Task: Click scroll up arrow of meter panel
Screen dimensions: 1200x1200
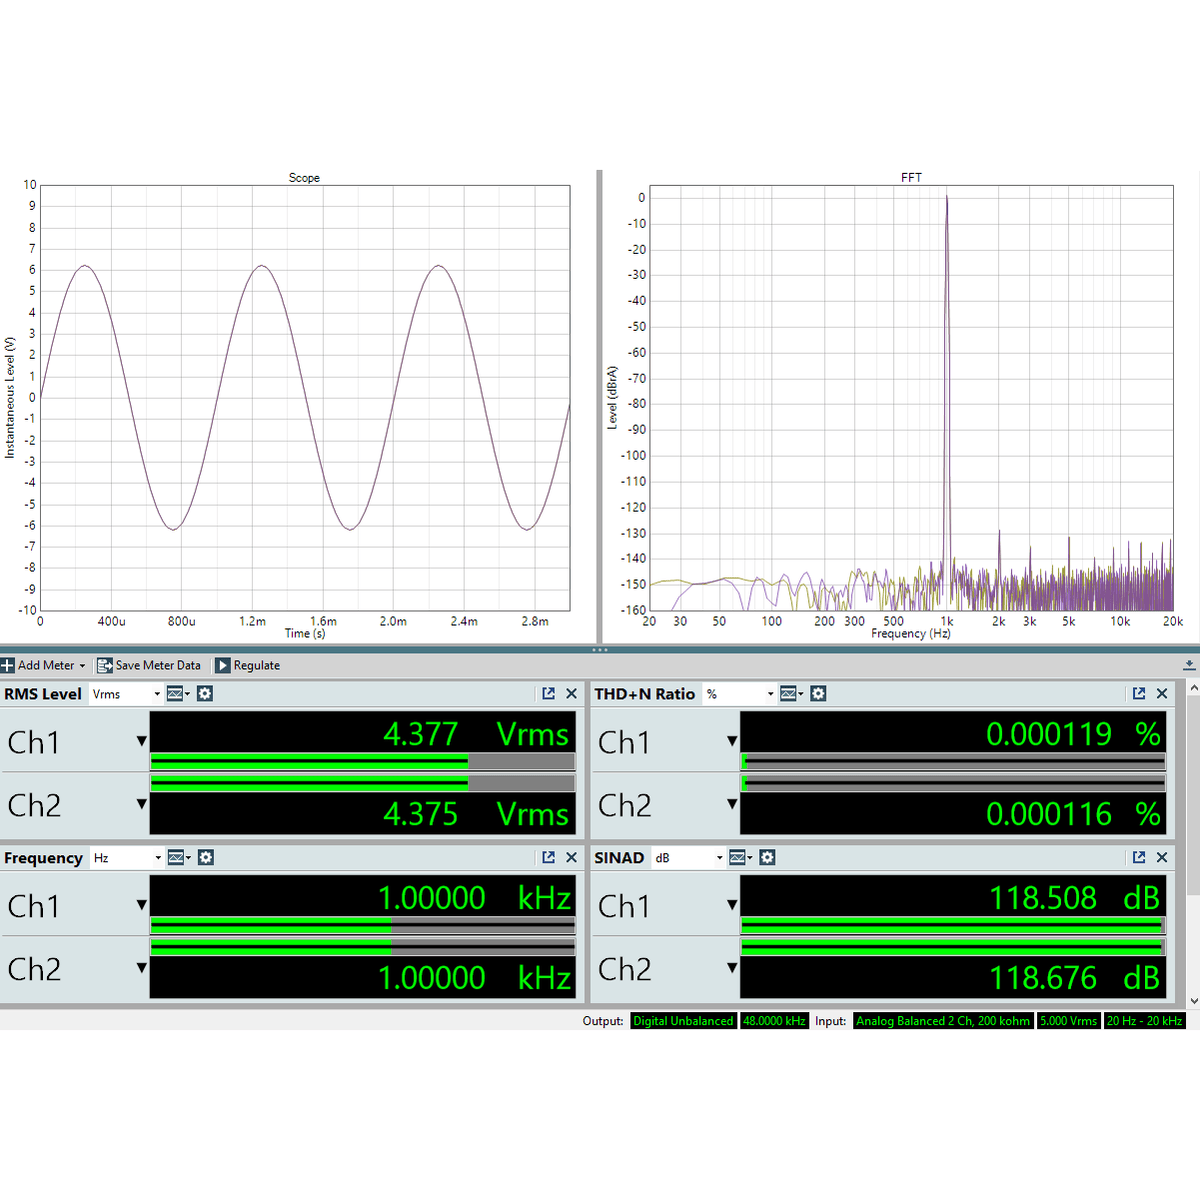Action: click(1193, 689)
